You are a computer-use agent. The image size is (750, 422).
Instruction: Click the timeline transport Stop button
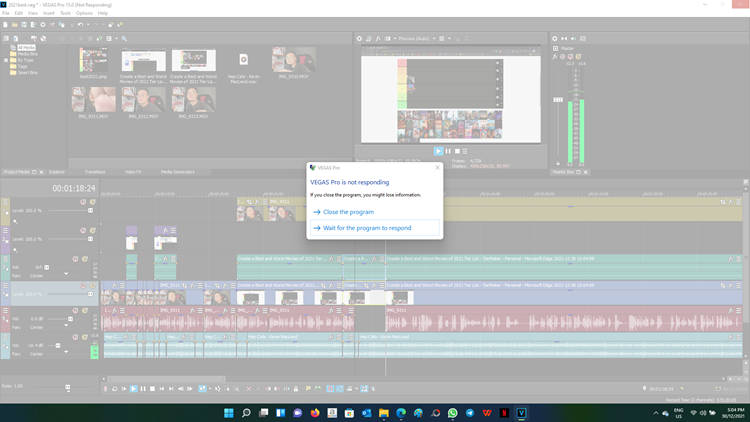(152, 389)
